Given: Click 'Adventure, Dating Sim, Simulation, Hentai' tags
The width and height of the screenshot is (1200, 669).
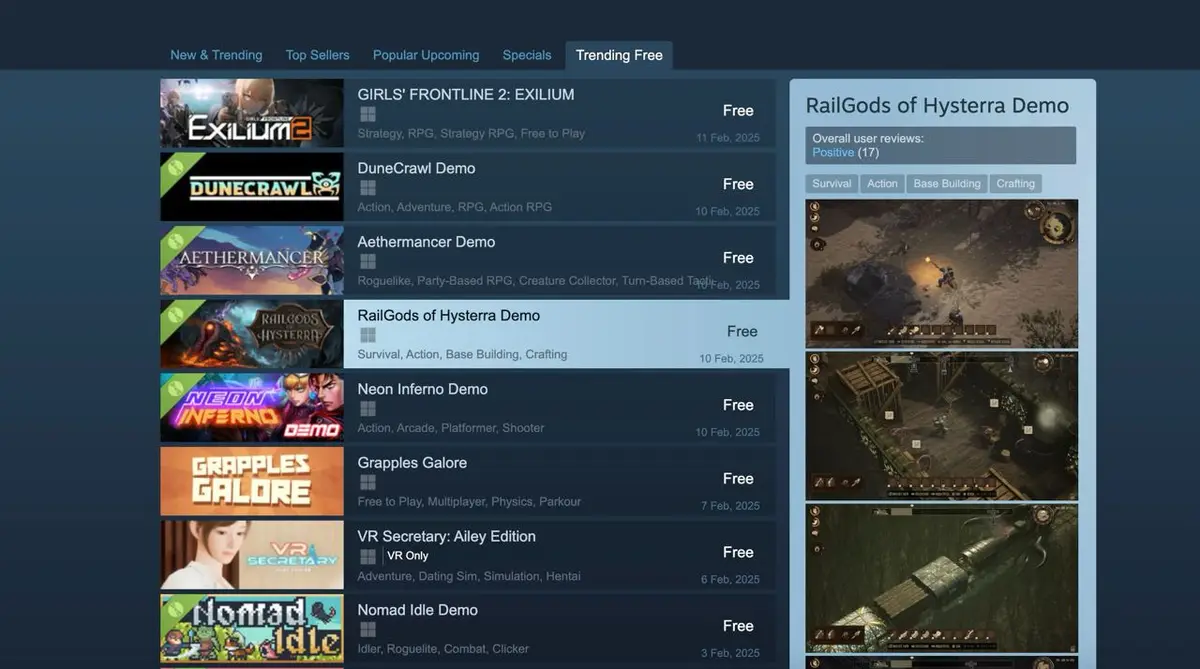Looking at the screenshot, I should click(469, 576).
